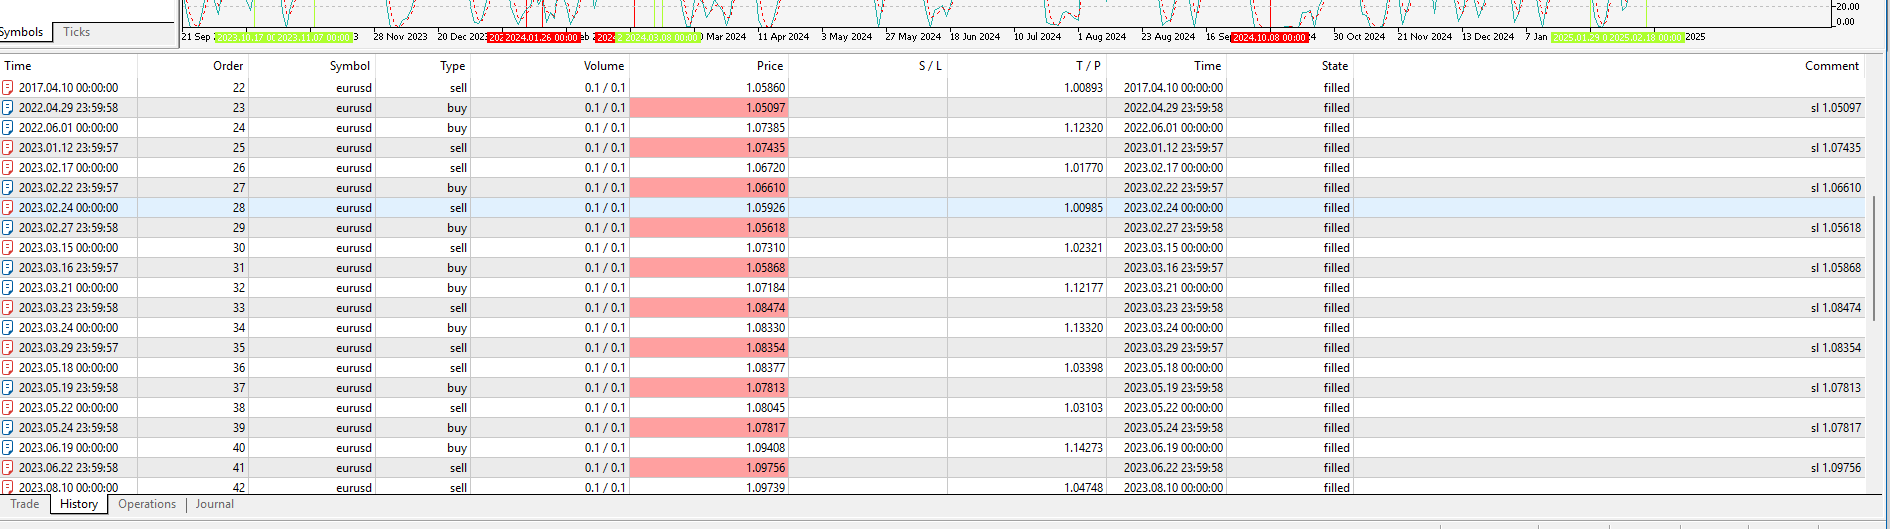Image resolution: width=1890 pixels, height=529 pixels.
Task: Click the order icon on 2023.02.22 row
Action: pyautogui.click(x=8, y=188)
